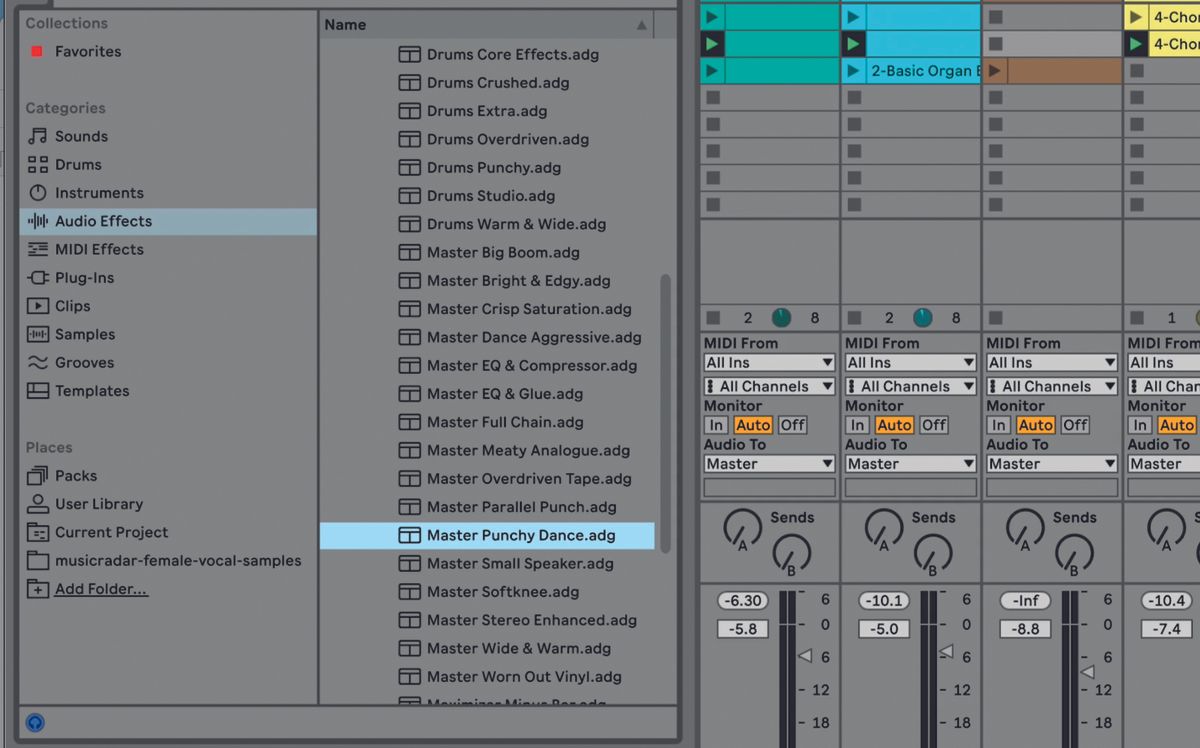This screenshot has width=1200, height=748.
Task: Click the Sounds category music-note icon
Action: [x=39, y=136]
